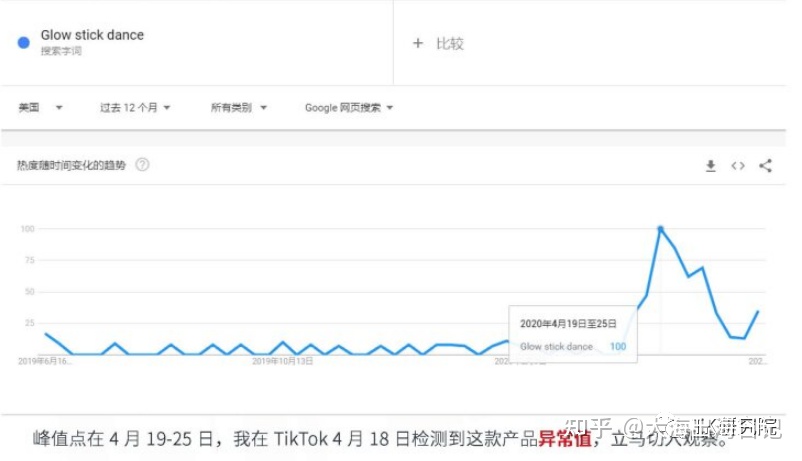
Task: Download the trend data as CSV
Action: point(710,166)
